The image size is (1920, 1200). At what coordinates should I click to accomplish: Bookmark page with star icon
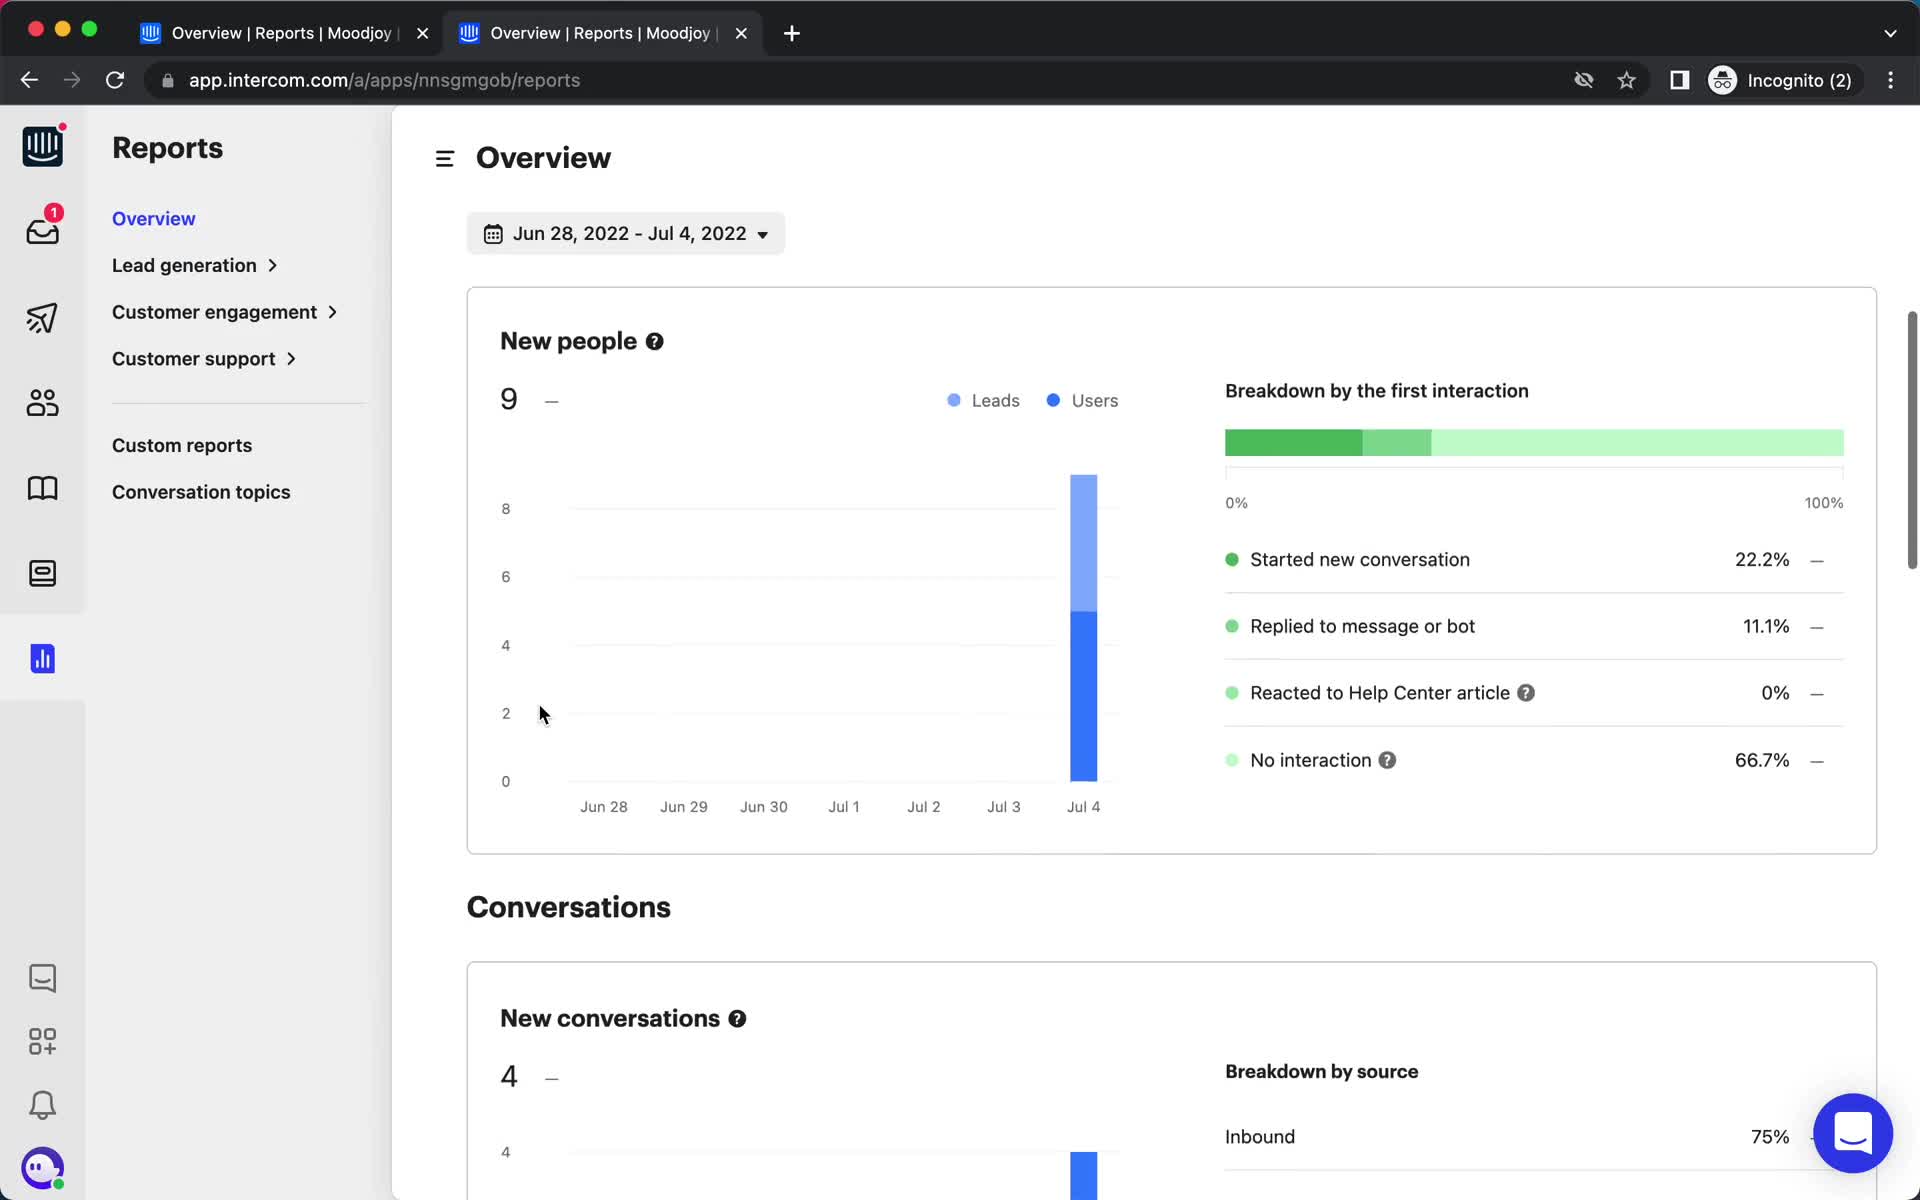[1626, 80]
